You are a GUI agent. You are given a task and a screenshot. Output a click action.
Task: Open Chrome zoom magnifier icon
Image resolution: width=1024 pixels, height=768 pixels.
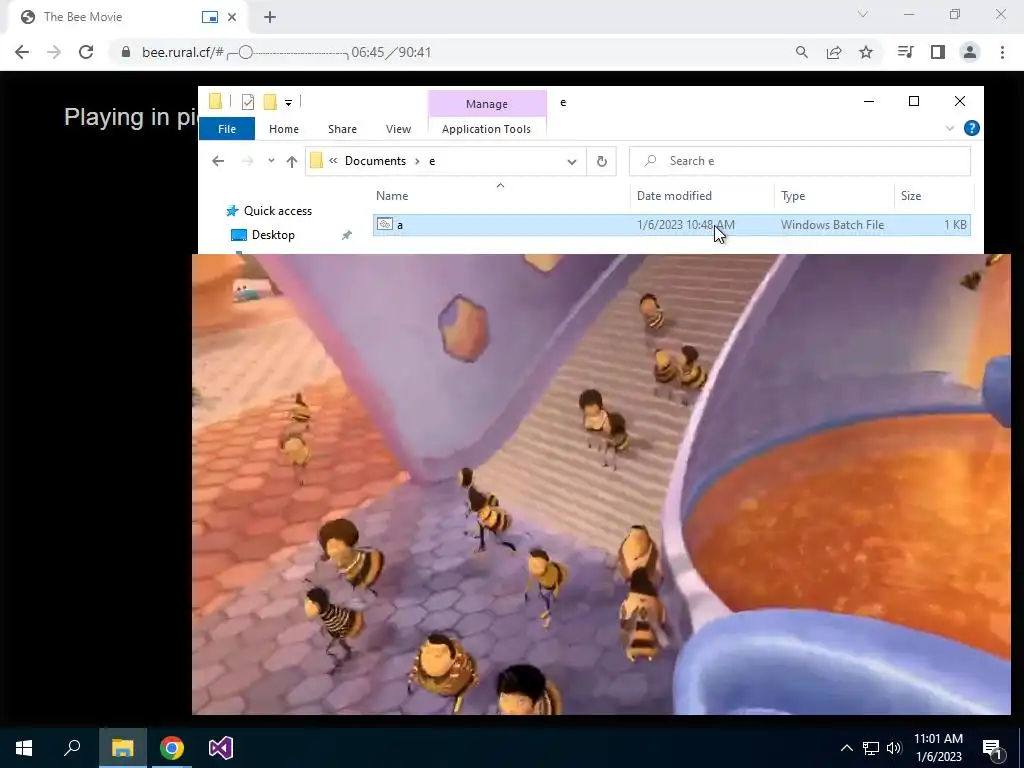click(x=802, y=52)
